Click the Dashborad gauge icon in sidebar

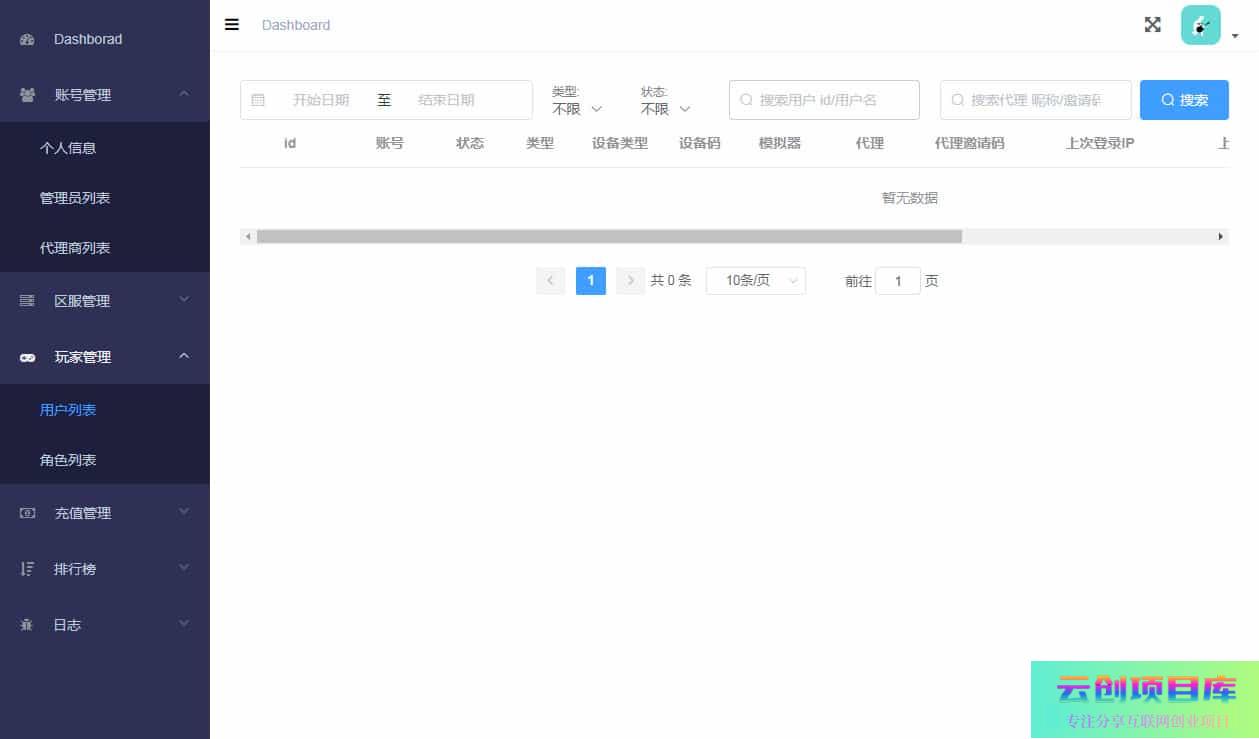(27, 40)
